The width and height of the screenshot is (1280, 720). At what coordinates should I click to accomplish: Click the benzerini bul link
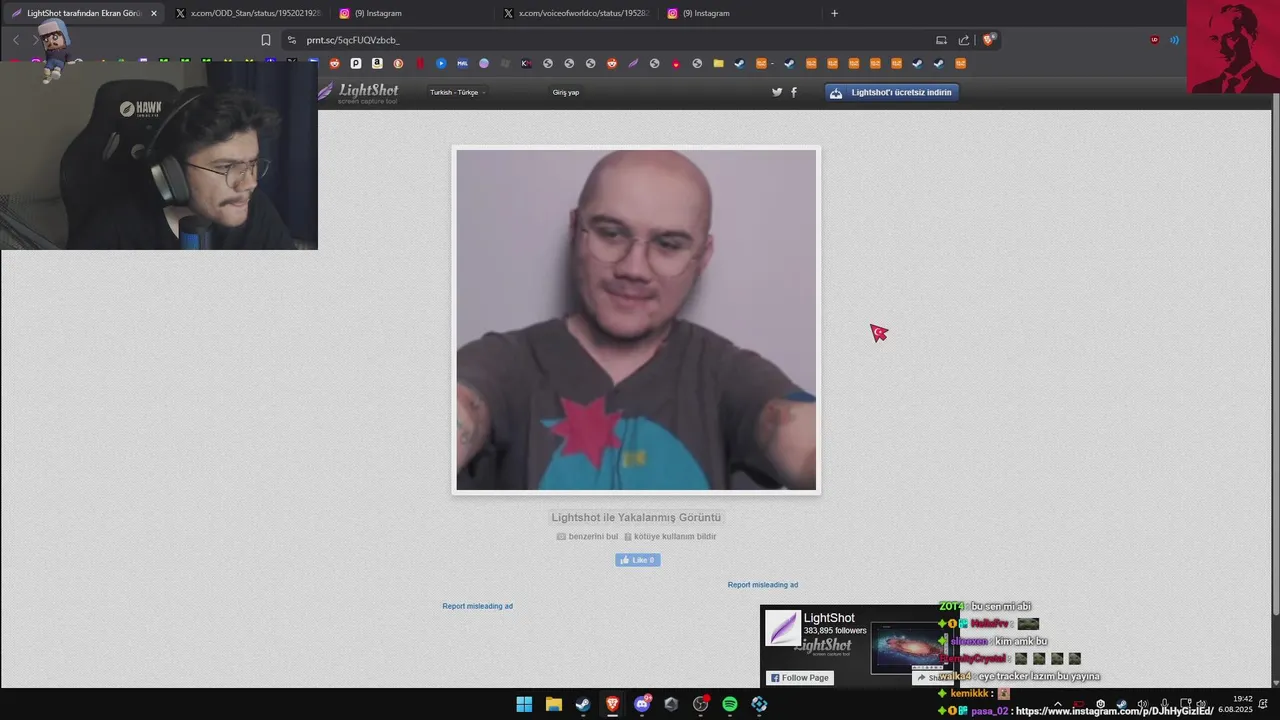(x=593, y=537)
